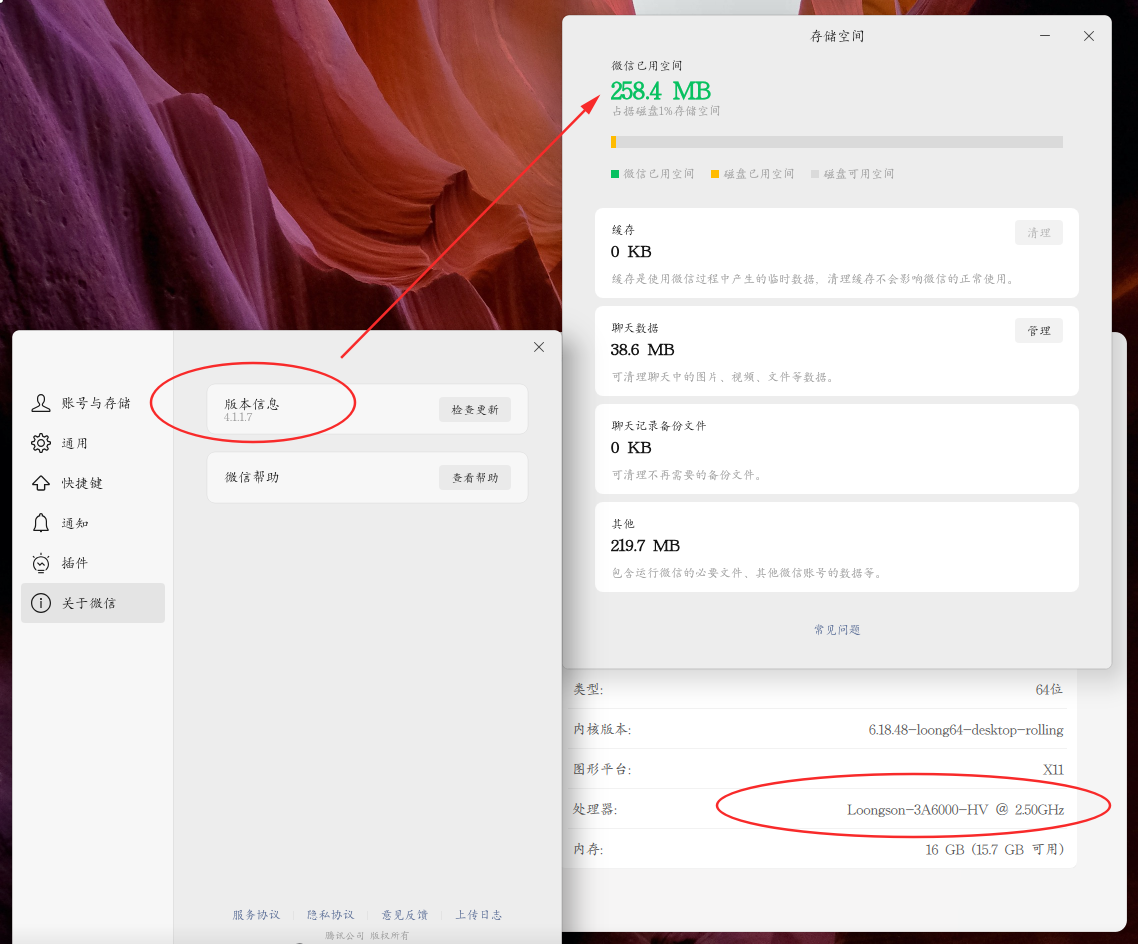Click the 16 GB memory value
This screenshot has width=1138, height=944.
(995, 850)
